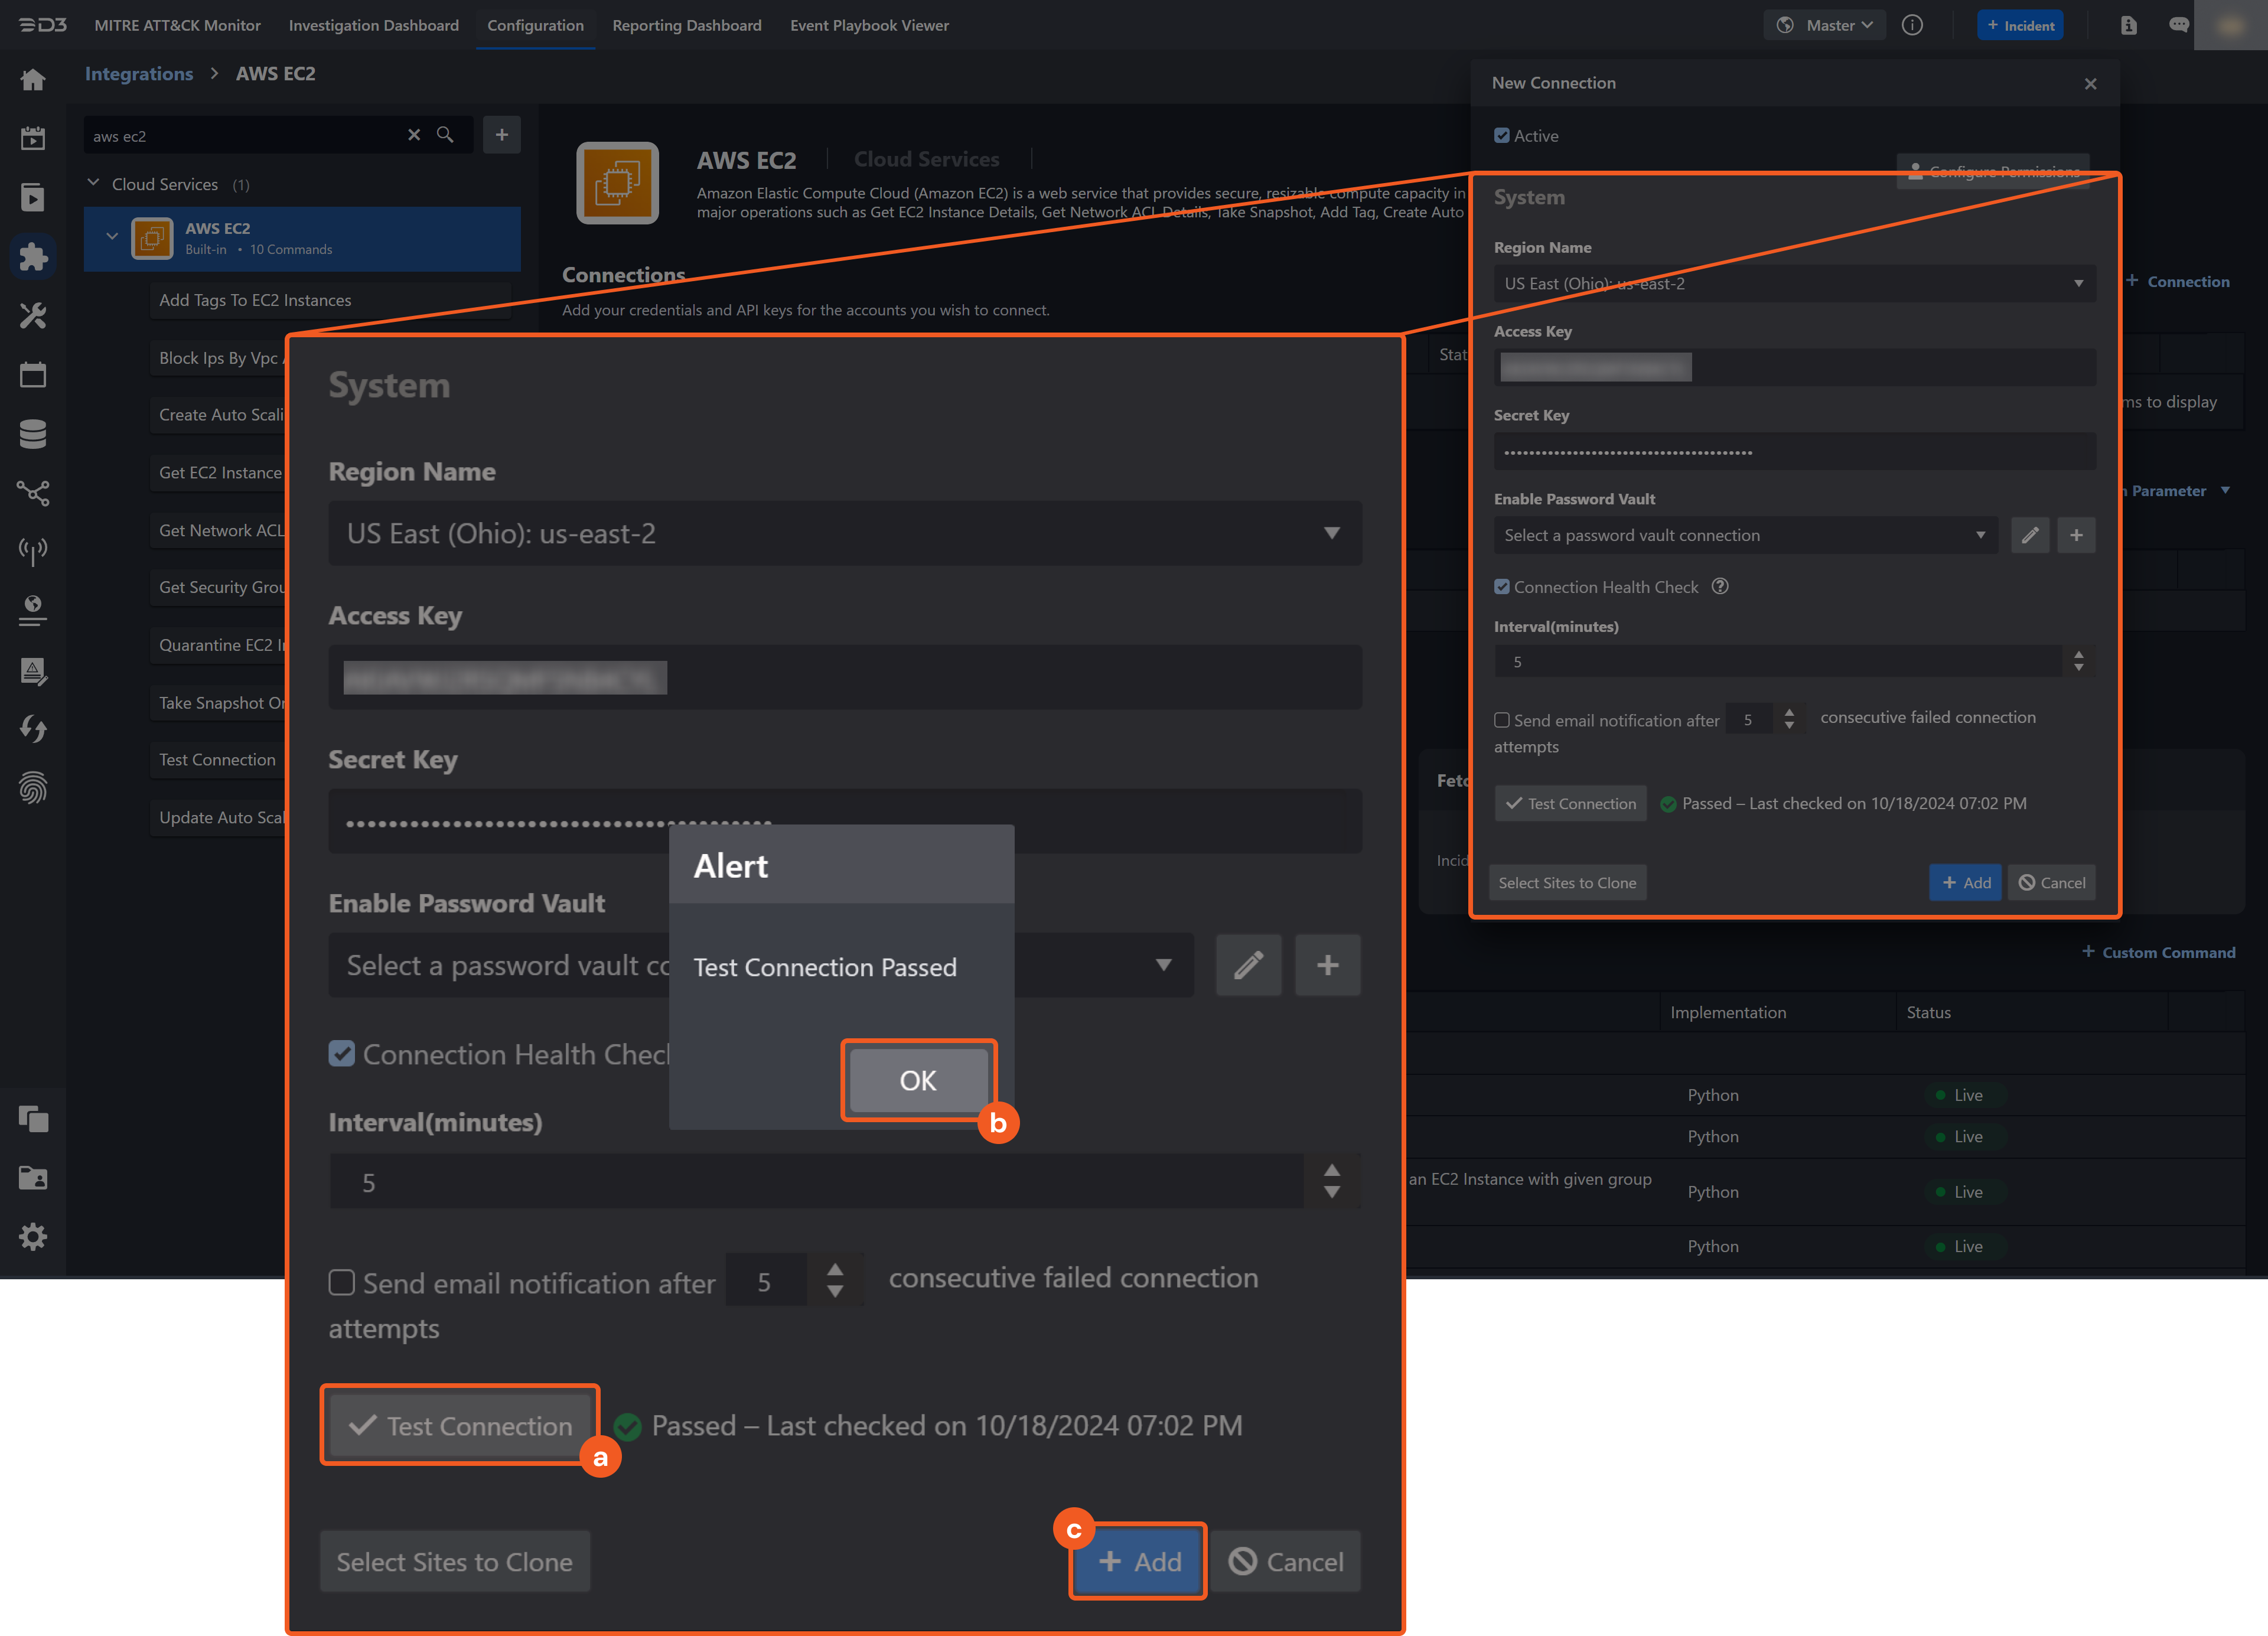2268x1636 pixels.
Task: Open the database stack sidebar icon
Action: (33, 433)
